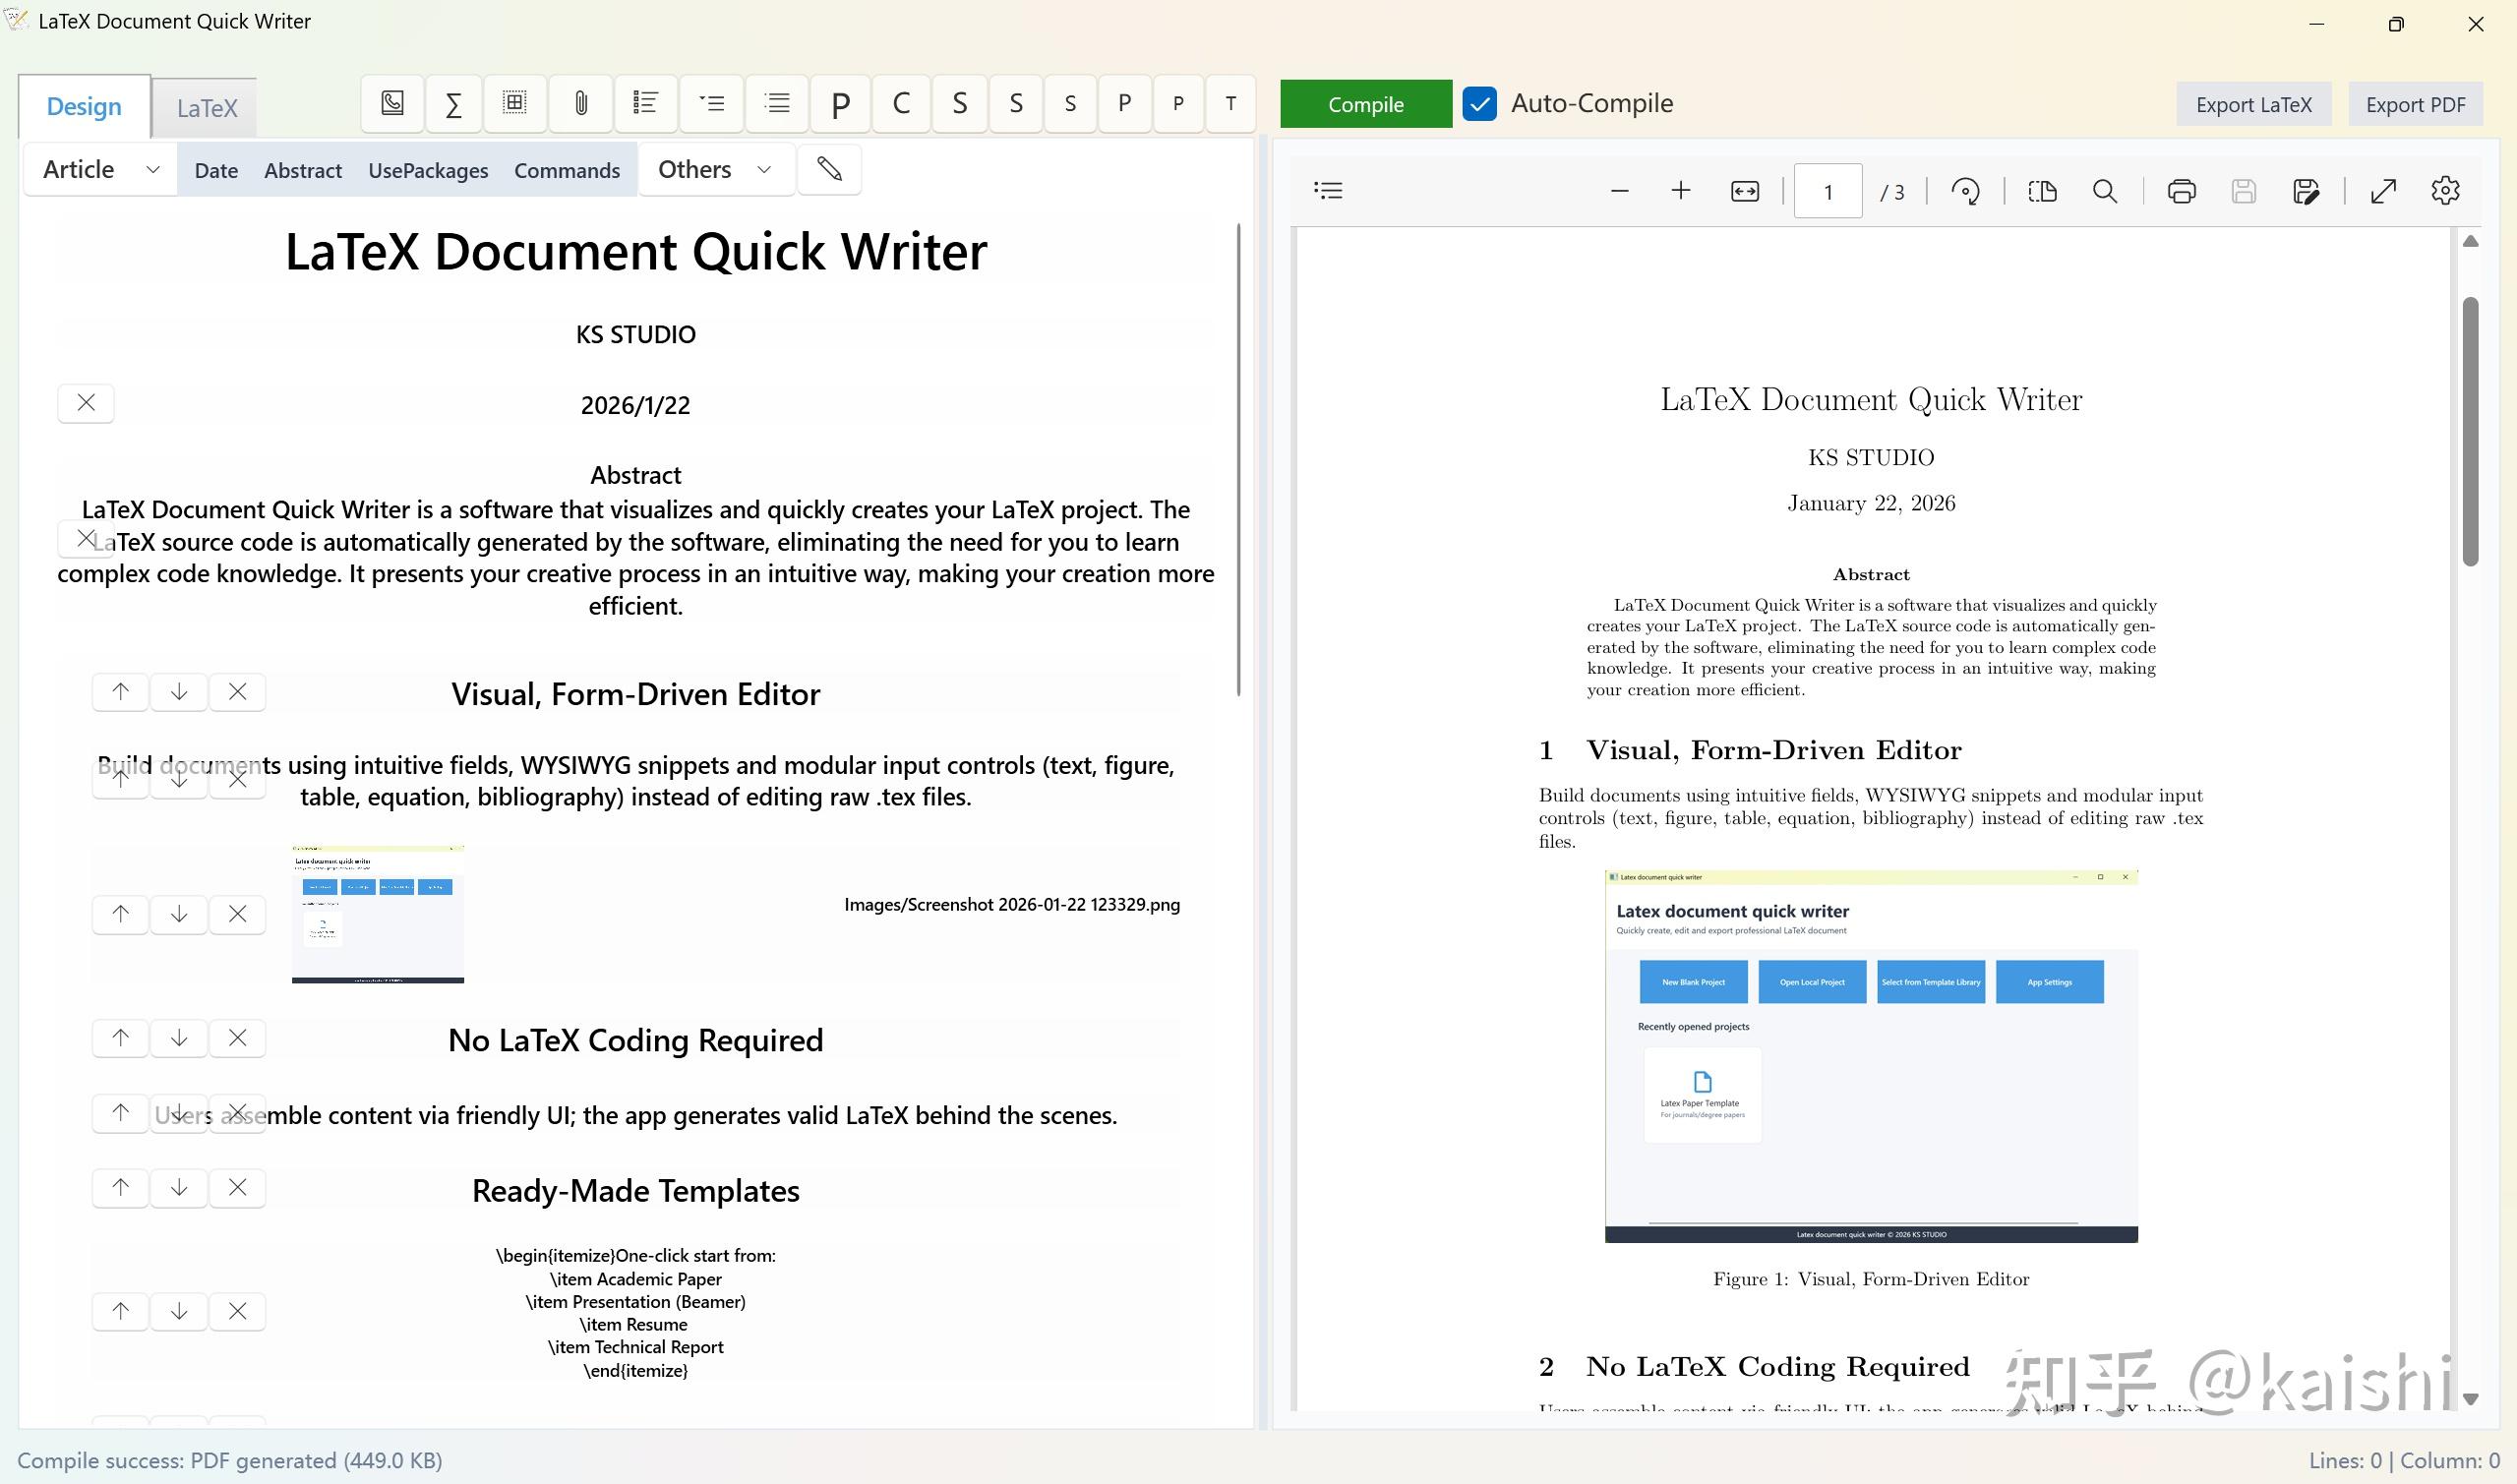Image resolution: width=2517 pixels, height=1484 pixels.
Task: Switch to the LaTeX tab
Action: tap(206, 108)
